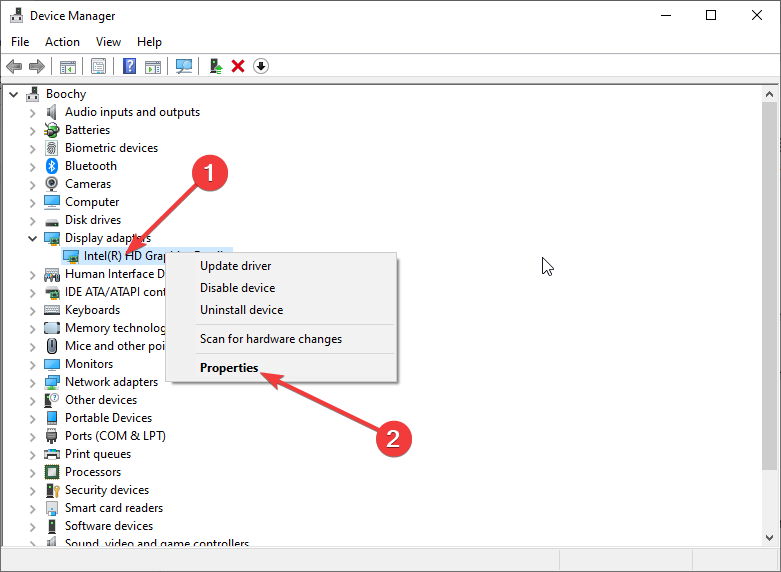781x572 pixels.
Task: Expand the Monitors category chevron
Action: point(32,365)
